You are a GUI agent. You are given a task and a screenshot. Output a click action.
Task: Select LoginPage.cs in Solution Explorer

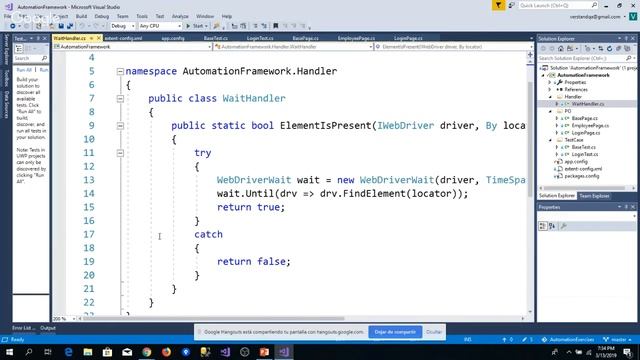pyautogui.click(x=586, y=133)
